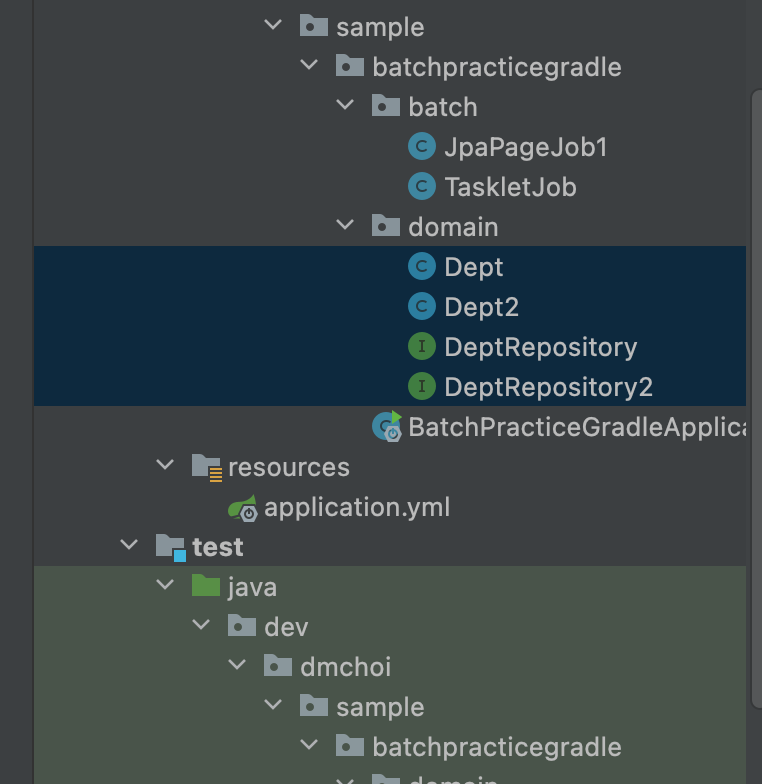The image size is (762, 784).
Task: Click the Dept class icon
Action: [x=422, y=267]
